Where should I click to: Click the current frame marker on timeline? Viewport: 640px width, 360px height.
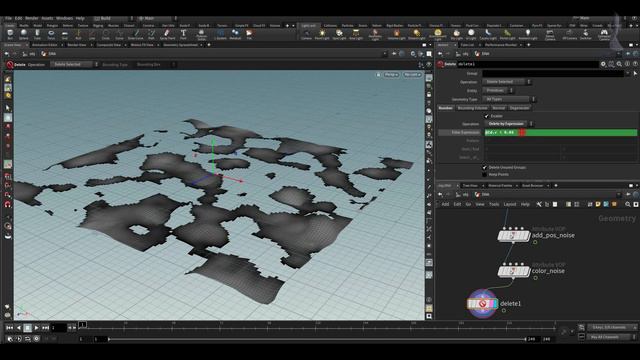coord(82,324)
